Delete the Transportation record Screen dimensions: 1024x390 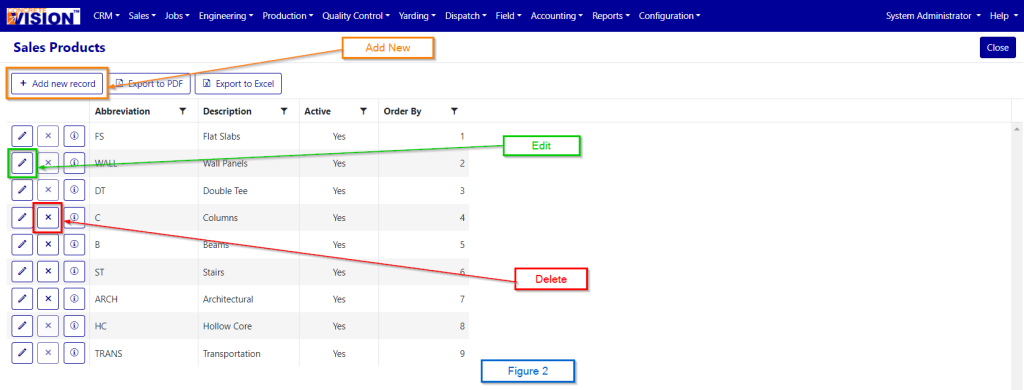pos(48,353)
